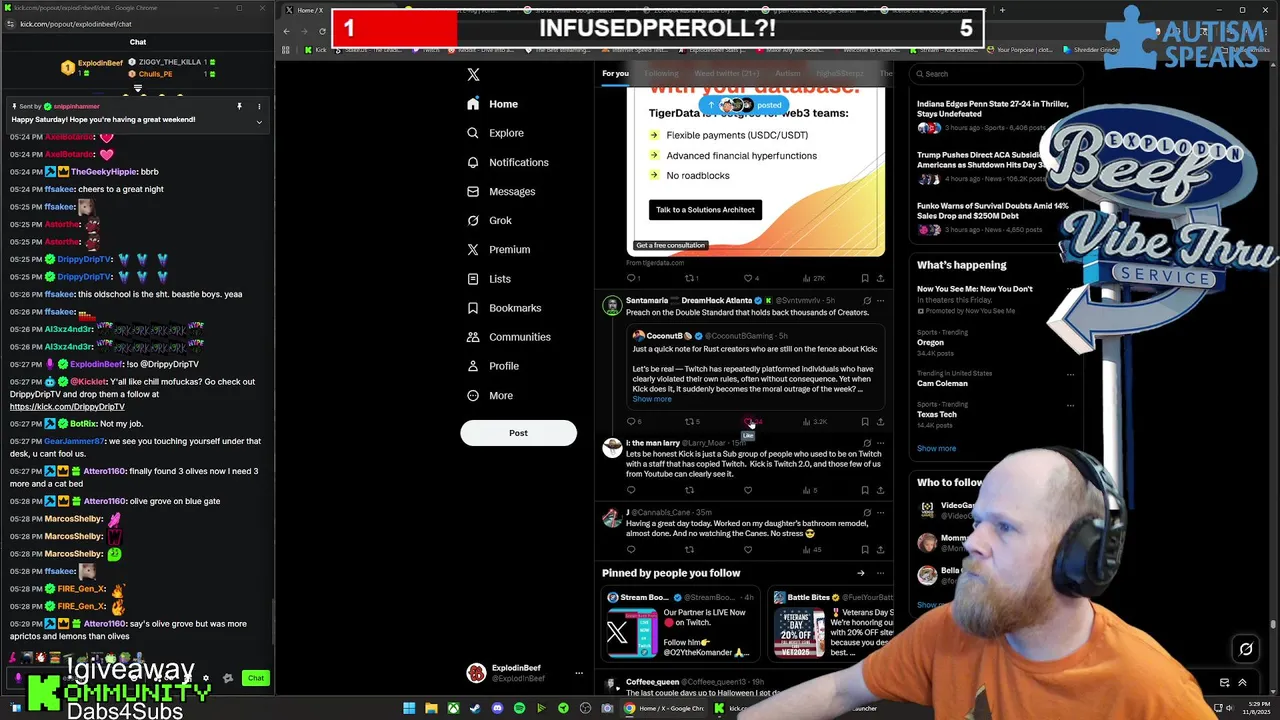Click Show more in the CoconutB quoted post
Screen dimensions: 1280x720
pos(652,399)
